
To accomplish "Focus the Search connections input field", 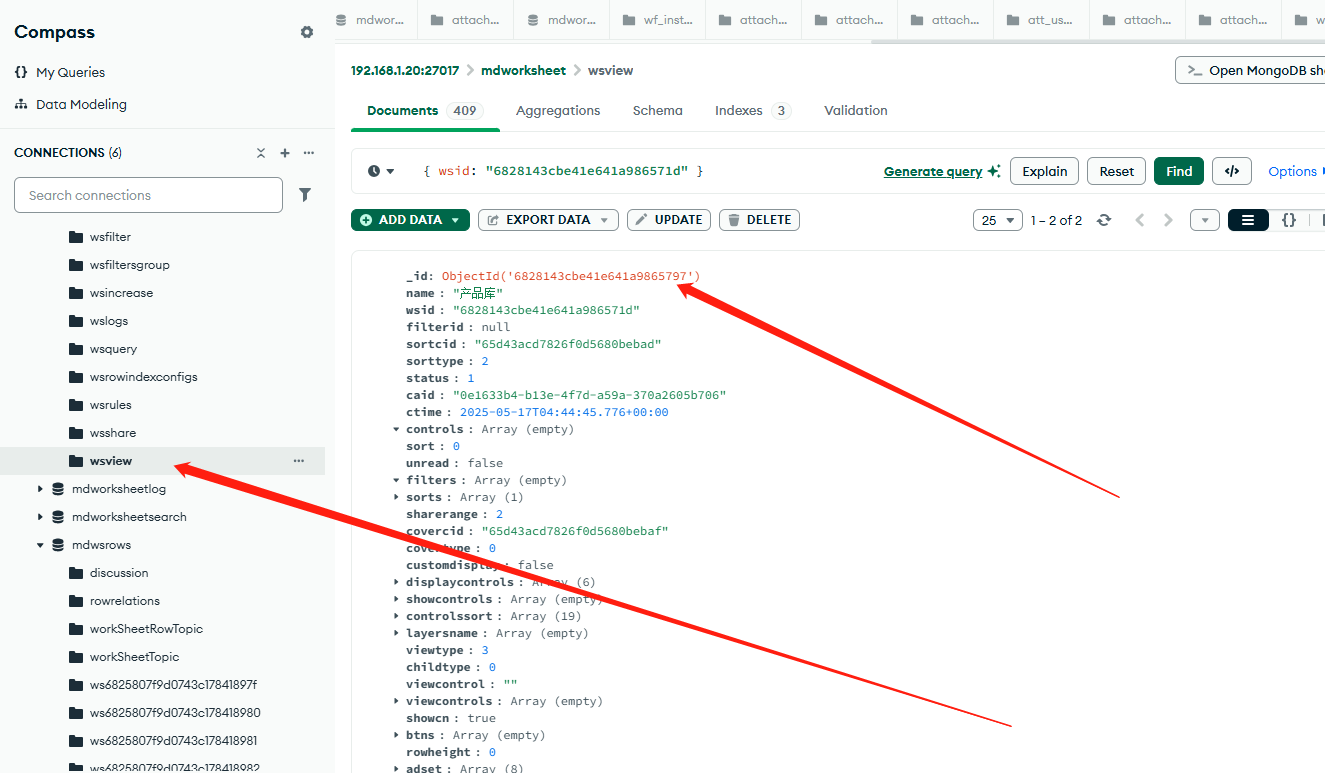I will point(148,195).
